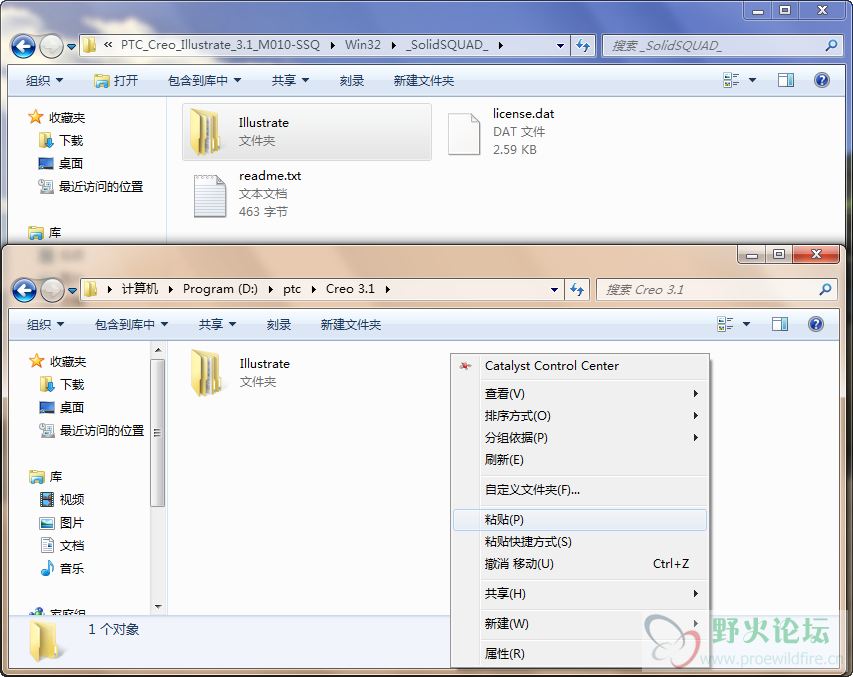Expand 共享 dropdown in Creo 3.1 window
Screen dimensions: 853x677
(x=218, y=324)
